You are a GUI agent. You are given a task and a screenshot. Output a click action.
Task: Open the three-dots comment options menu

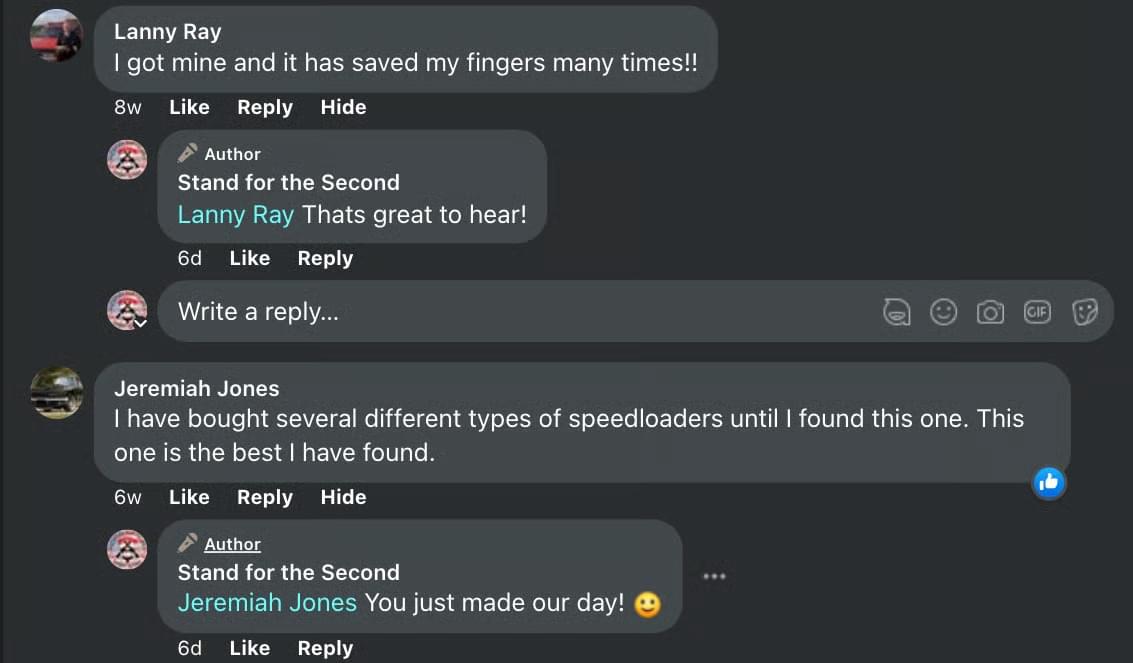[x=713, y=576]
